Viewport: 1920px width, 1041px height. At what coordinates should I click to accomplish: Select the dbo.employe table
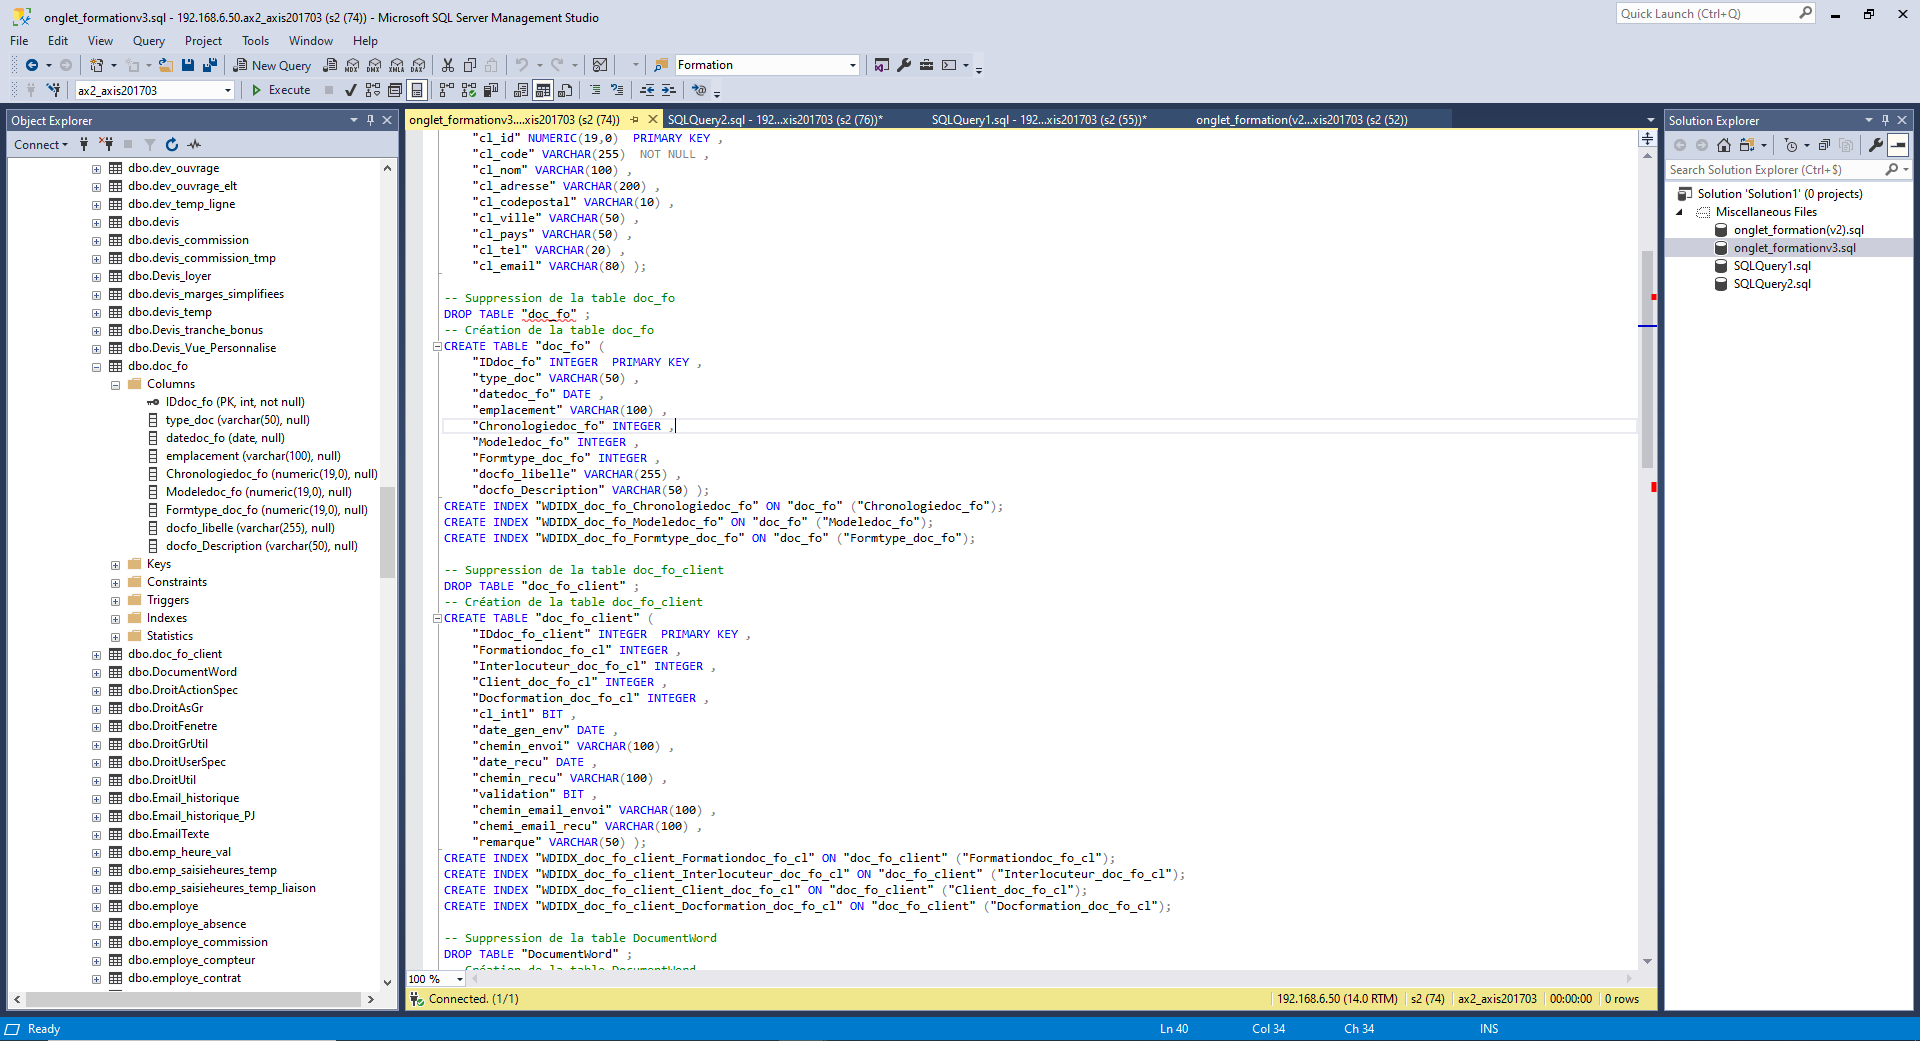tap(163, 906)
